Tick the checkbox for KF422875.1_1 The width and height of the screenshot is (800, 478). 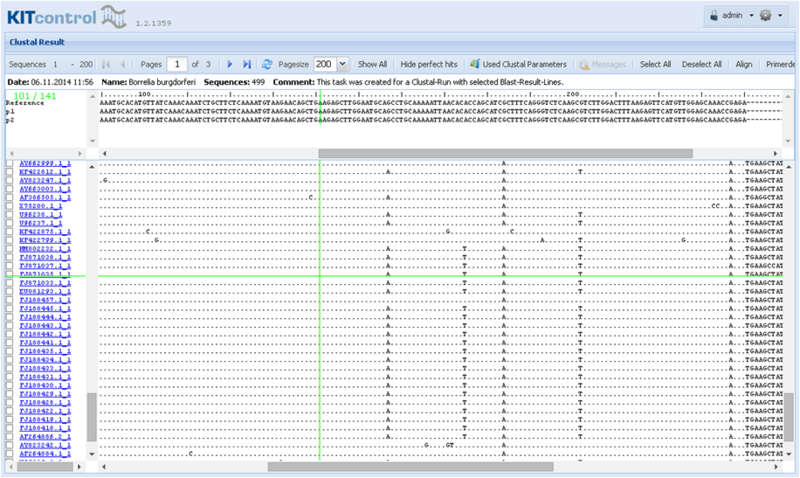(x=9, y=232)
